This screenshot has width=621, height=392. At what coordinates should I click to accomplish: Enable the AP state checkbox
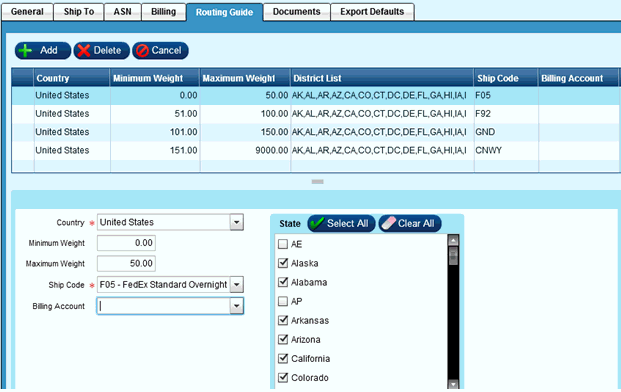283,301
